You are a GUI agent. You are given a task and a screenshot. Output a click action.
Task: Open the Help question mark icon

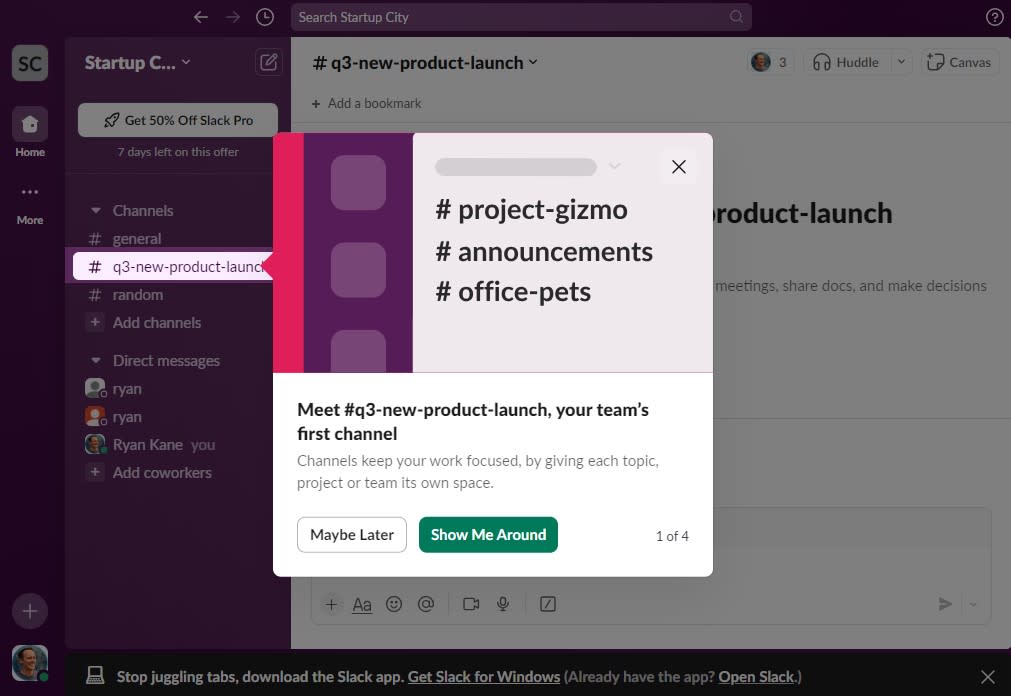pyautogui.click(x=994, y=17)
